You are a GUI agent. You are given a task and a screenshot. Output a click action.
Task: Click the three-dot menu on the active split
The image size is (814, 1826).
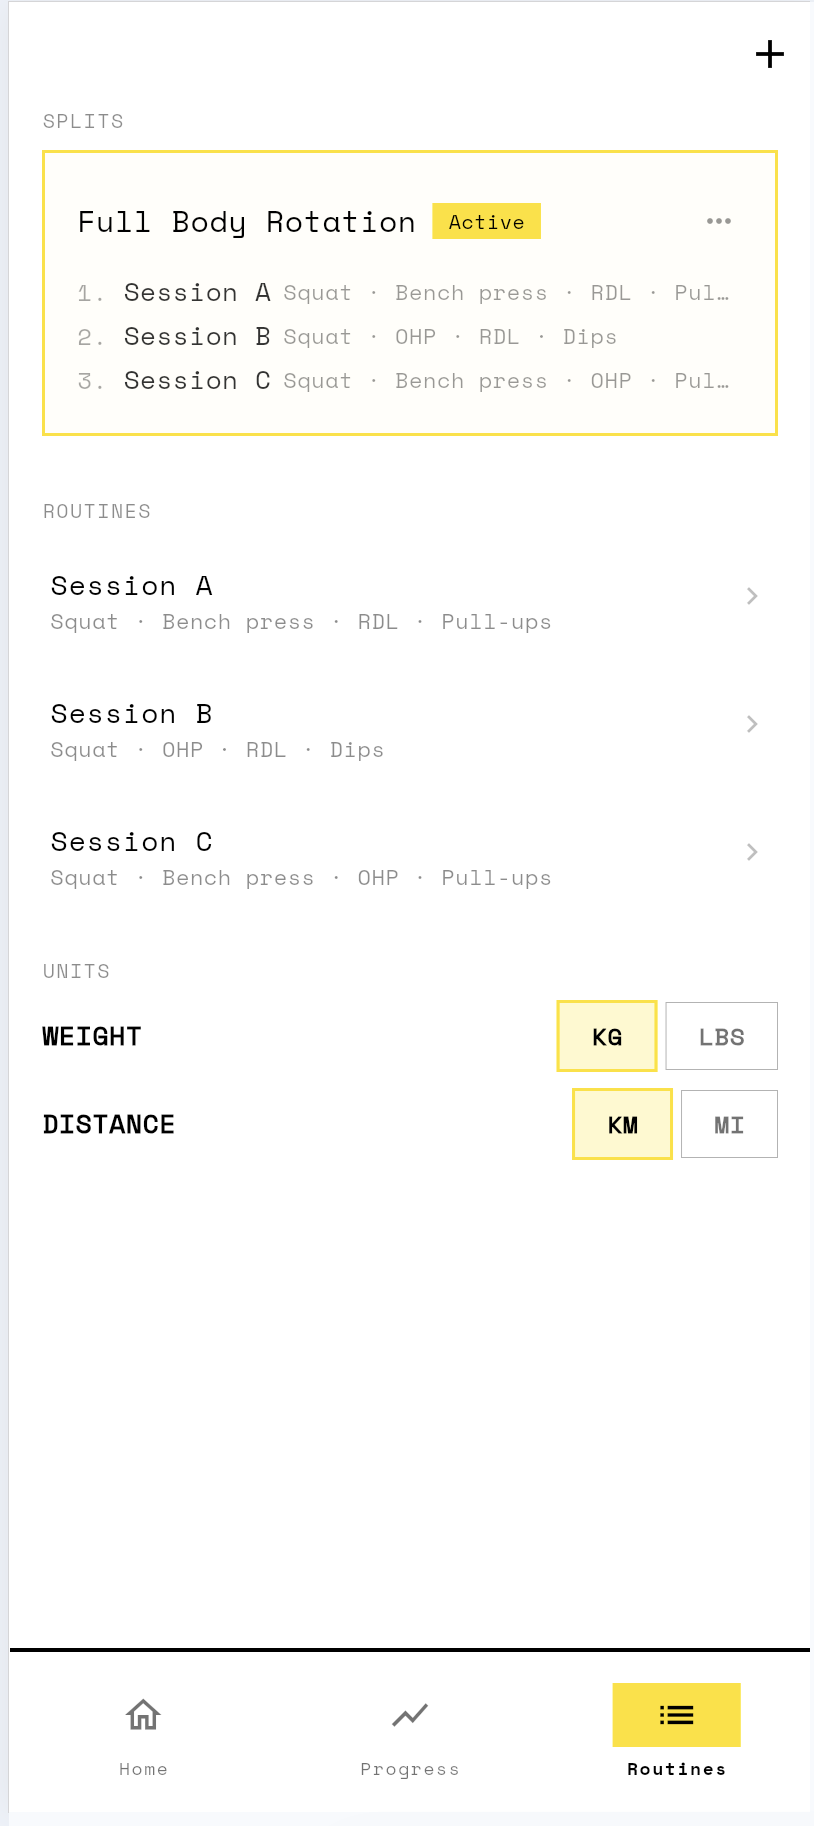(718, 221)
